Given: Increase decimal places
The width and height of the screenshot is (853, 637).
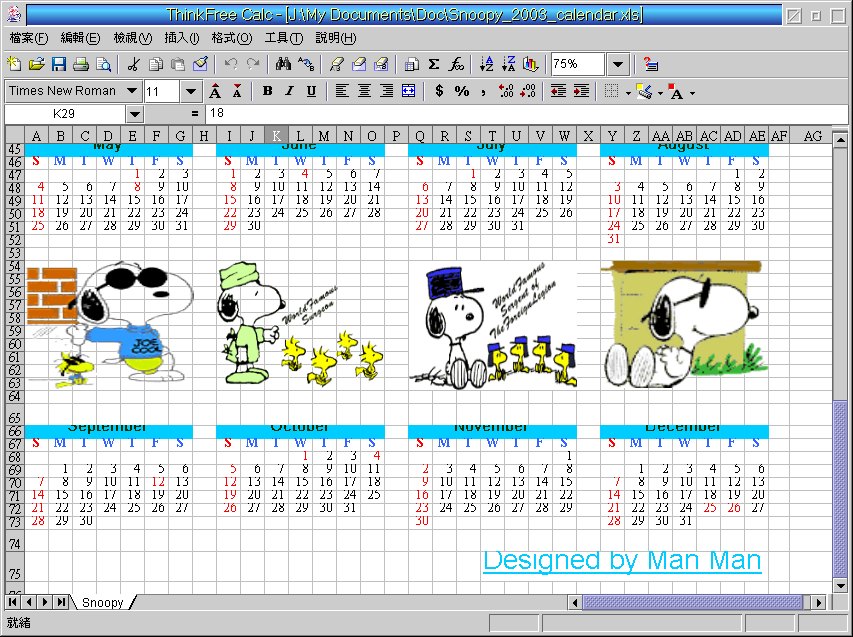Looking at the screenshot, I should pos(506,91).
